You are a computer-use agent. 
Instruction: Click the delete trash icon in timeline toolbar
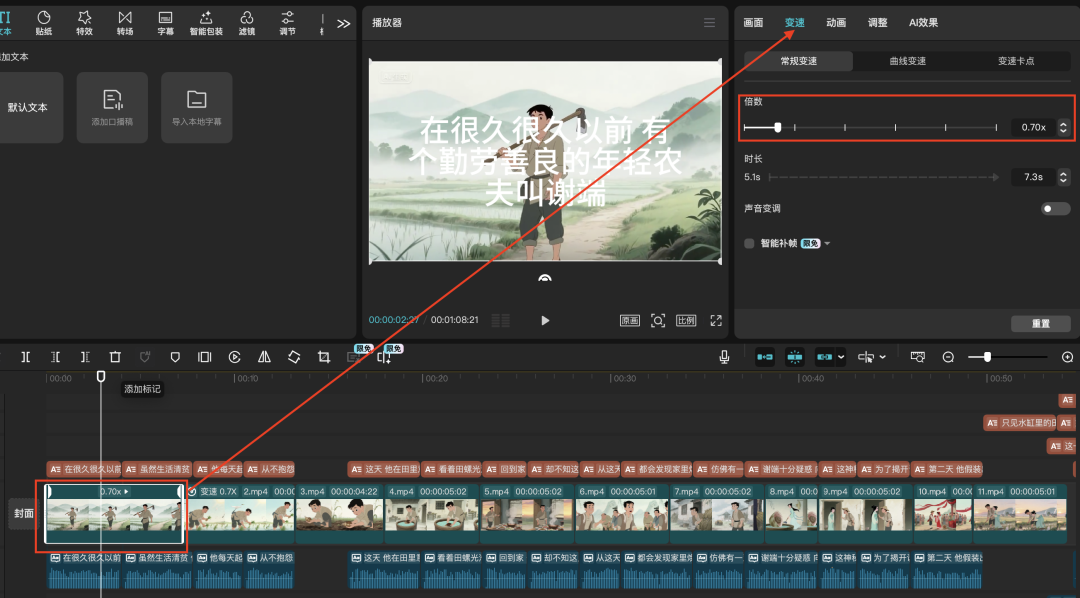point(115,357)
